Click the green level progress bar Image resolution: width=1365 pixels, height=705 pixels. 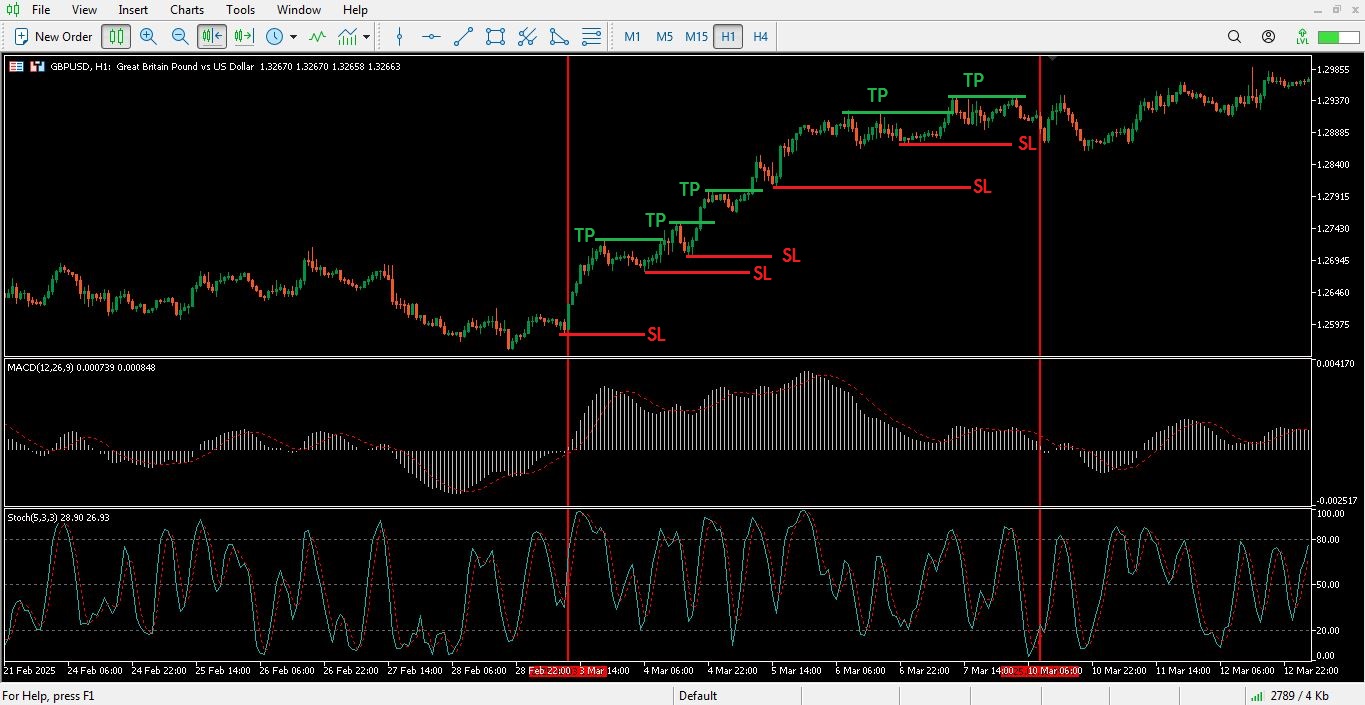[x=1335, y=37]
